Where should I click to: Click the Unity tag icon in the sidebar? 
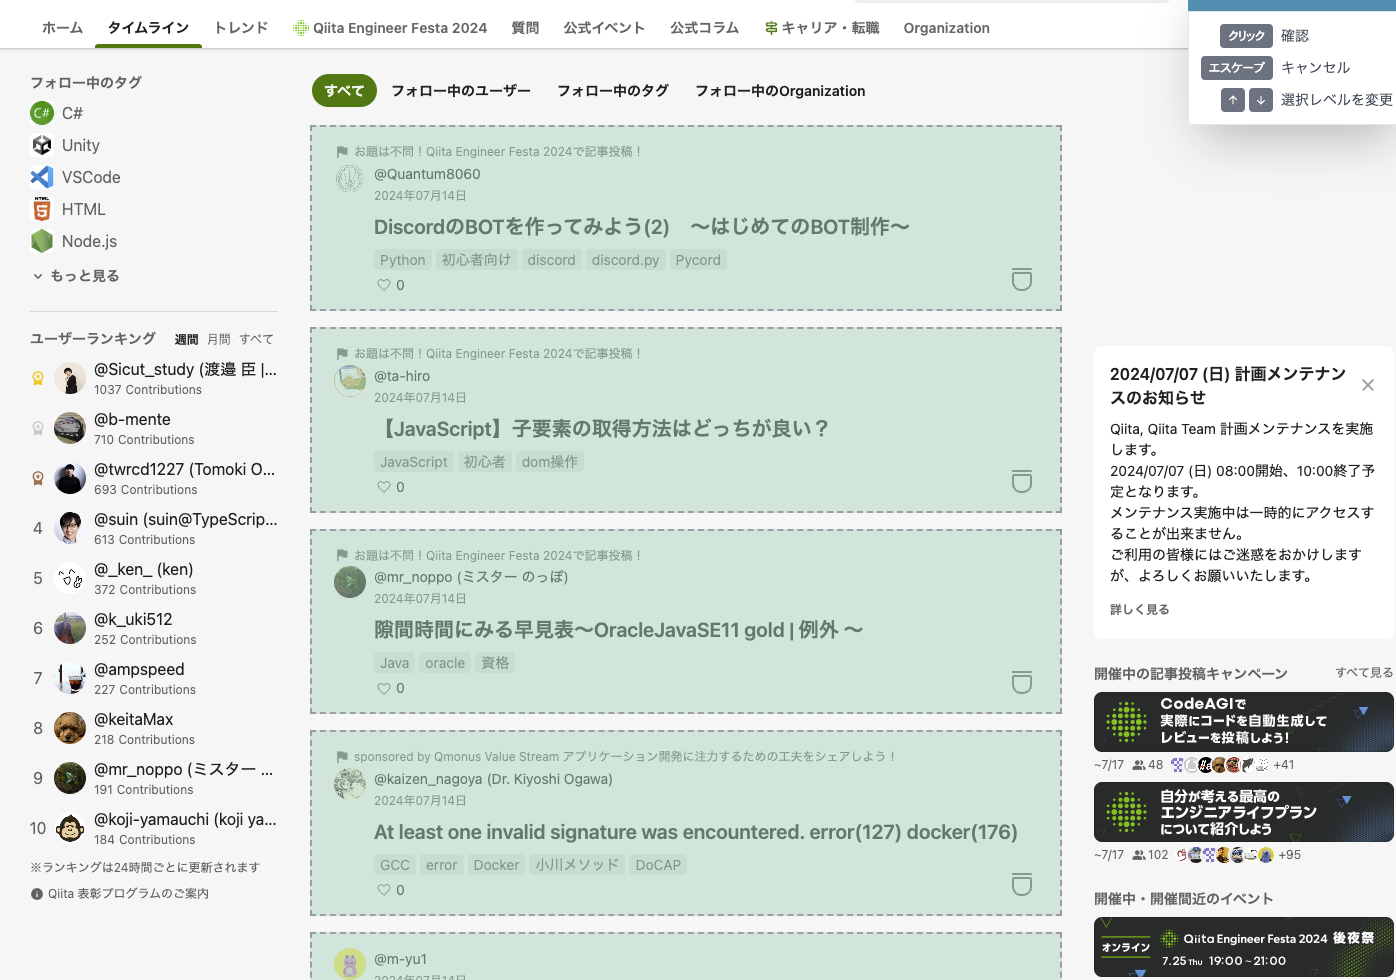click(x=41, y=145)
